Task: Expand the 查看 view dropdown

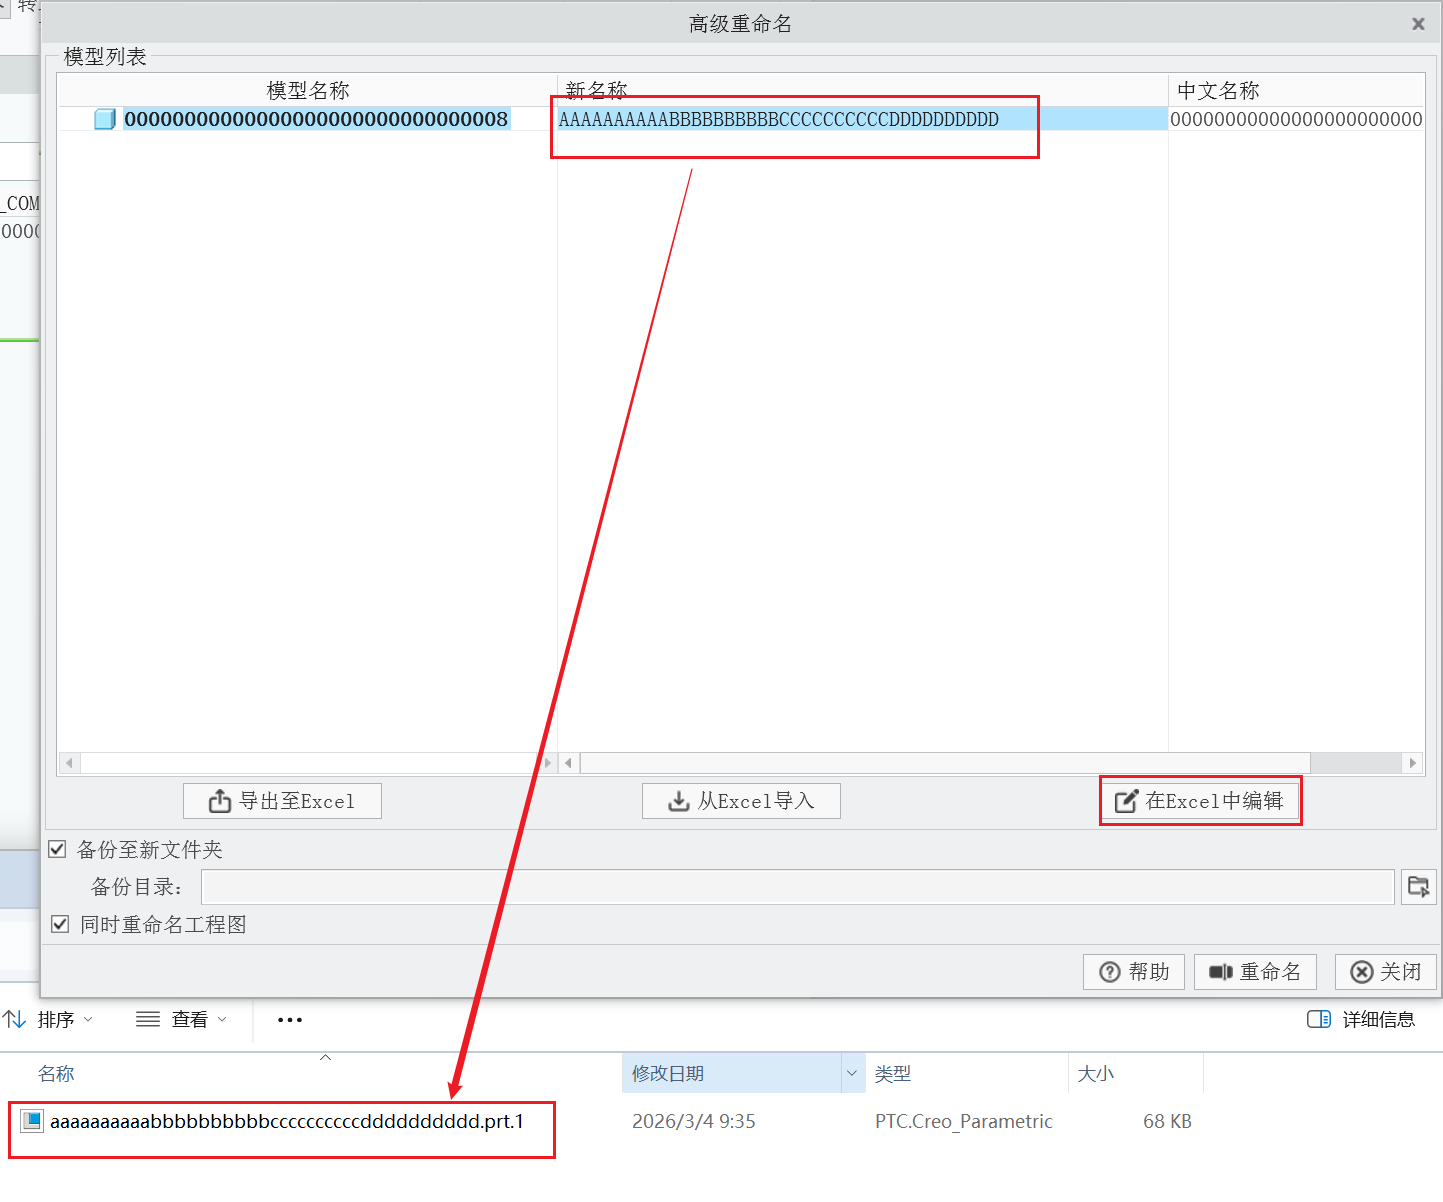Action: [x=182, y=1019]
